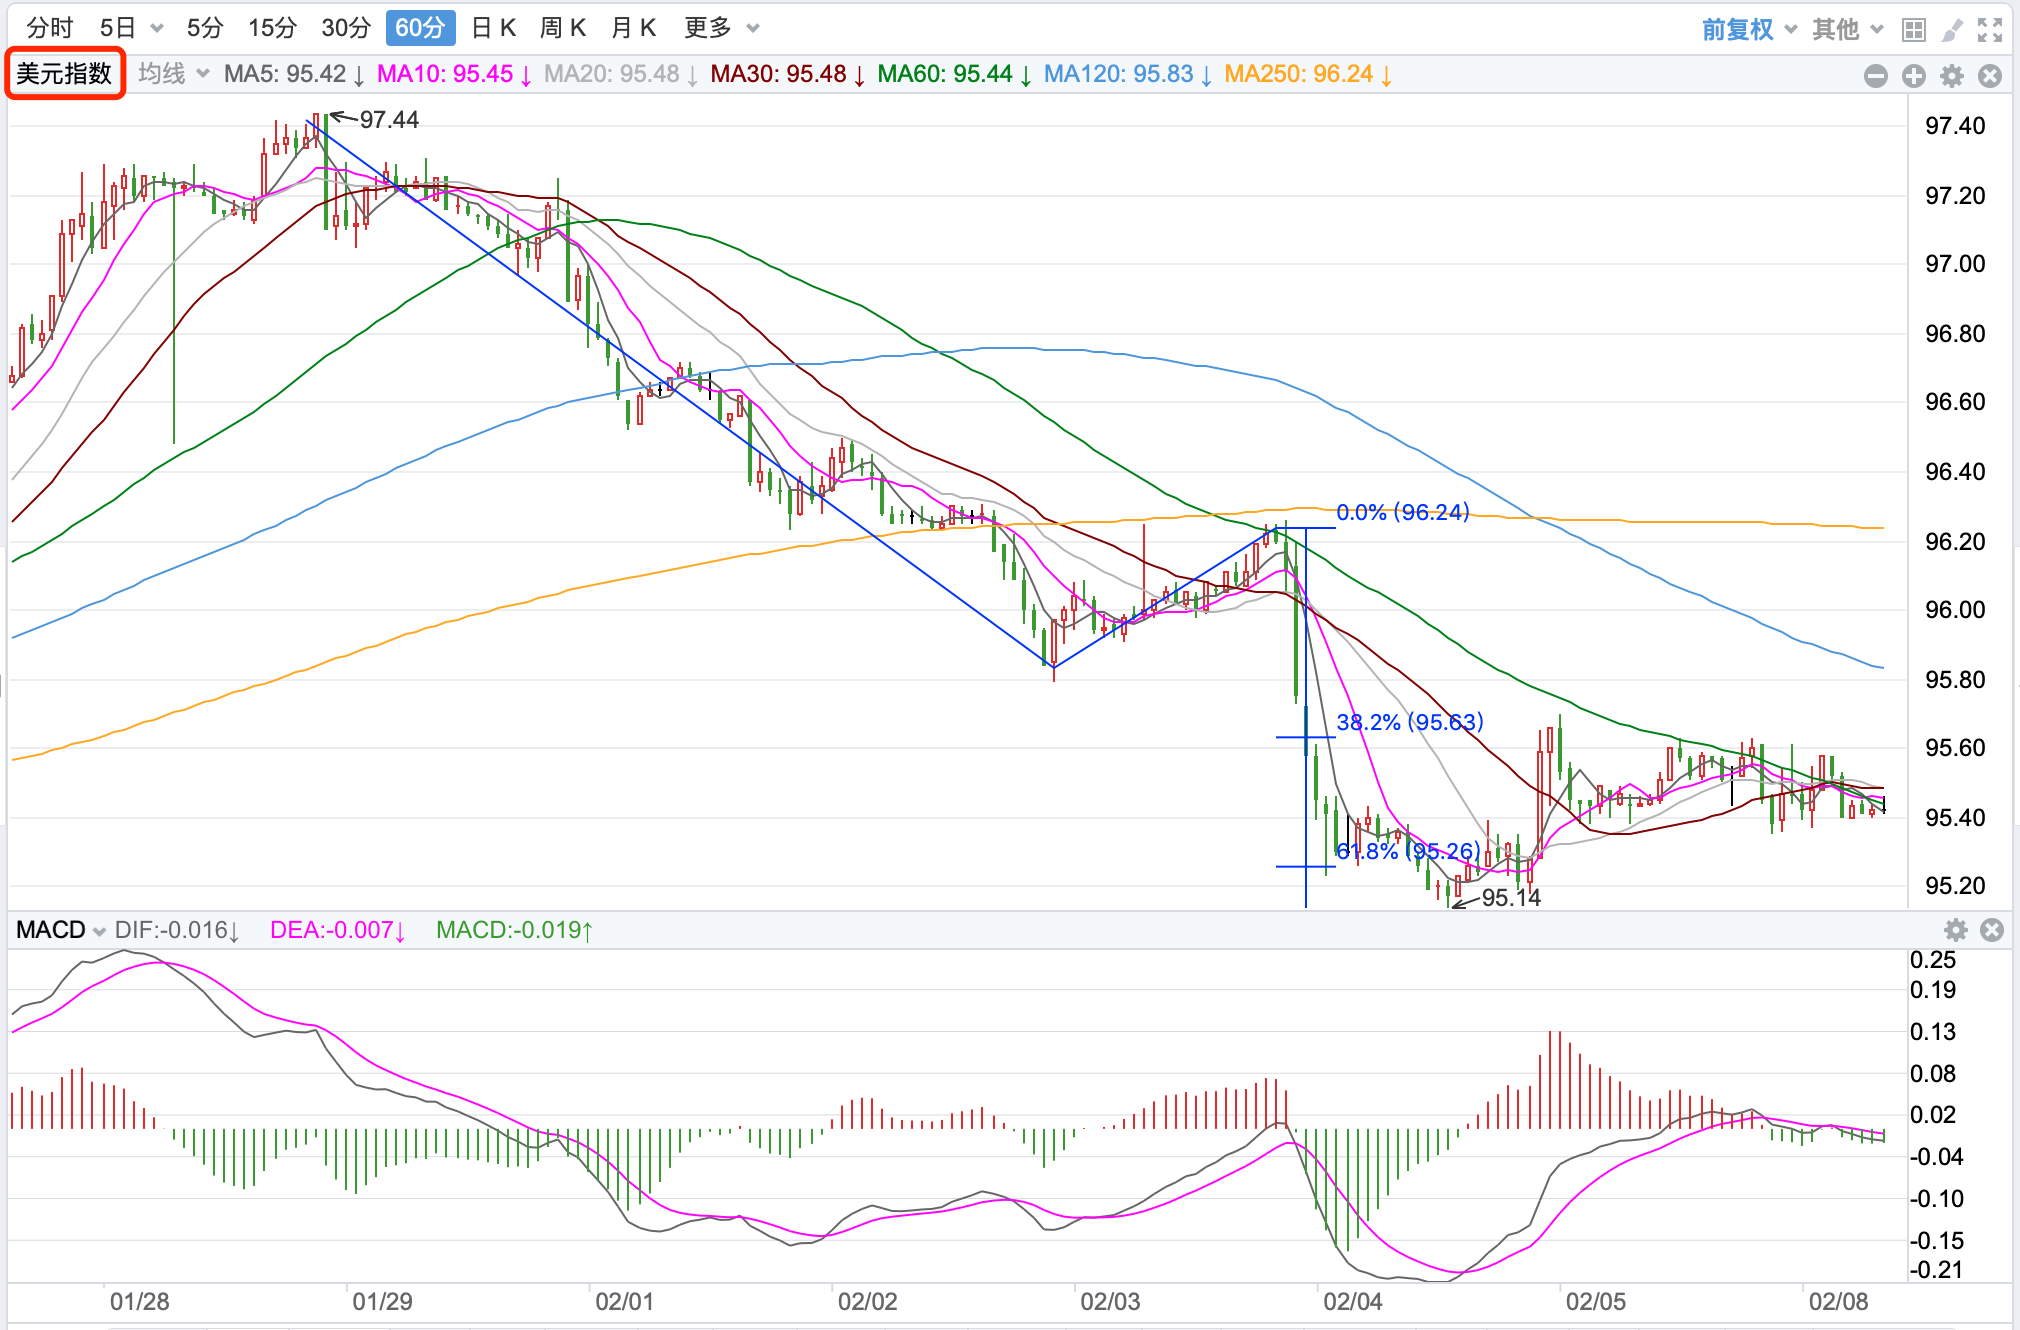Expand the MACD indicator selector dropdown
This screenshot has height=1330, width=2020.
coord(61,930)
